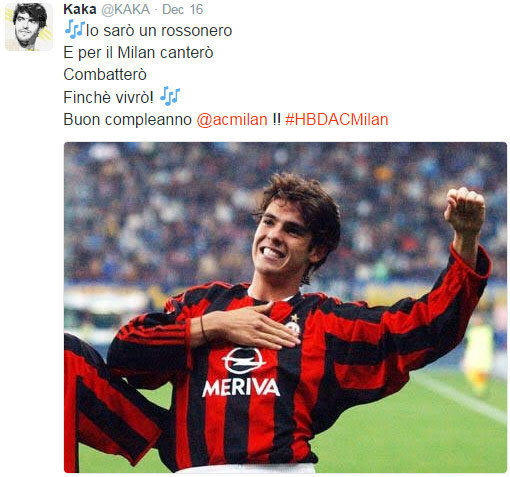Click the hand placed on the chest

[249, 326]
